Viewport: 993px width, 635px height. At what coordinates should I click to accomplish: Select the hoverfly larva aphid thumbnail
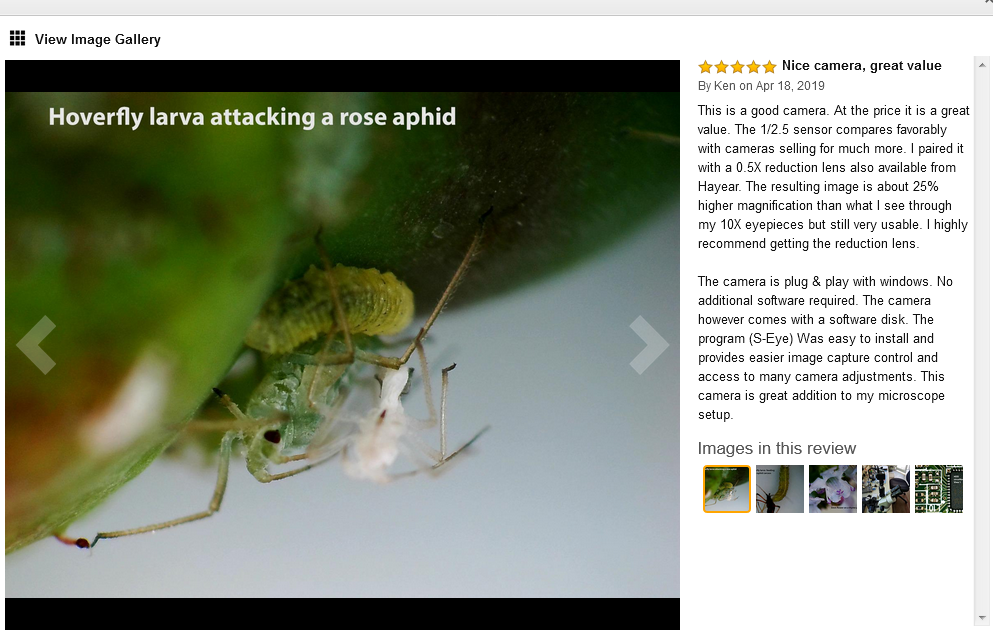point(726,489)
